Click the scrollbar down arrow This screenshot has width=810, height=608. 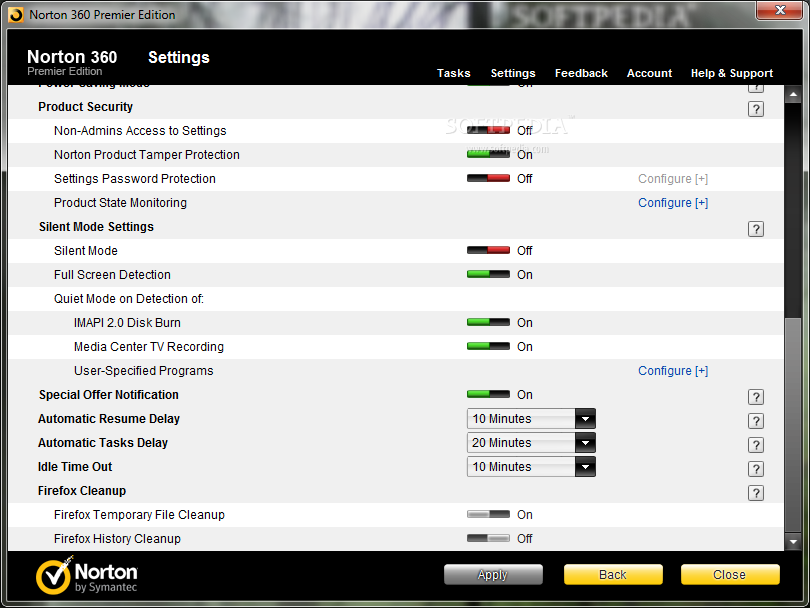click(x=793, y=542)
